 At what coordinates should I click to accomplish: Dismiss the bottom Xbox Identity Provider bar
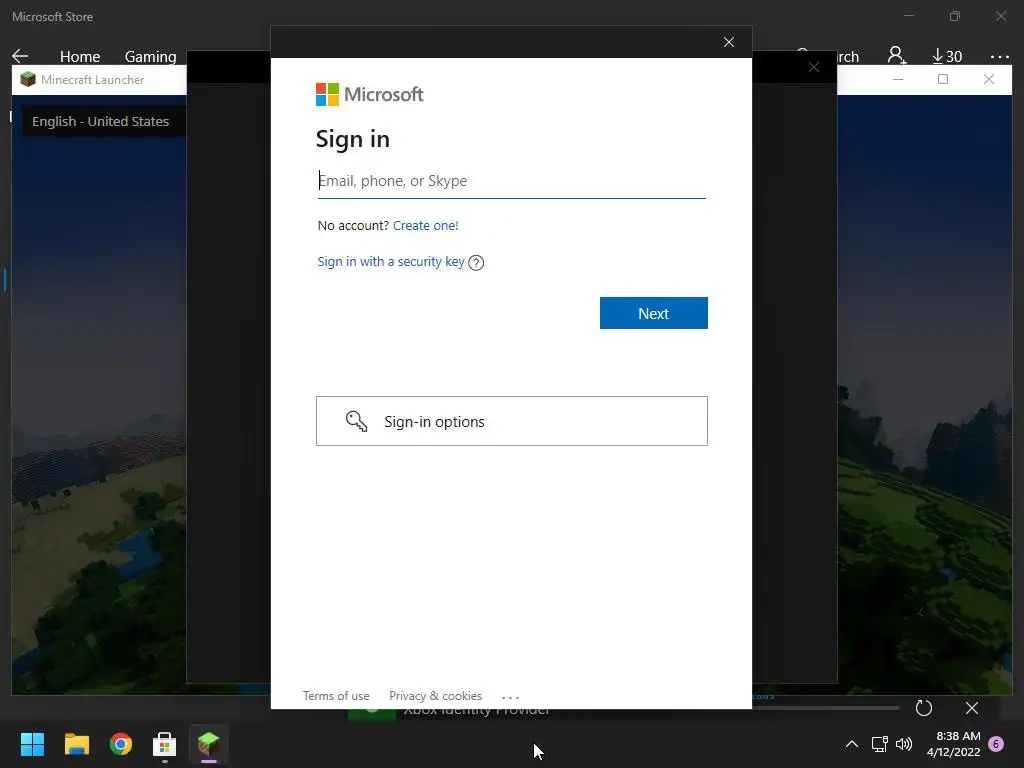point(972,708)
